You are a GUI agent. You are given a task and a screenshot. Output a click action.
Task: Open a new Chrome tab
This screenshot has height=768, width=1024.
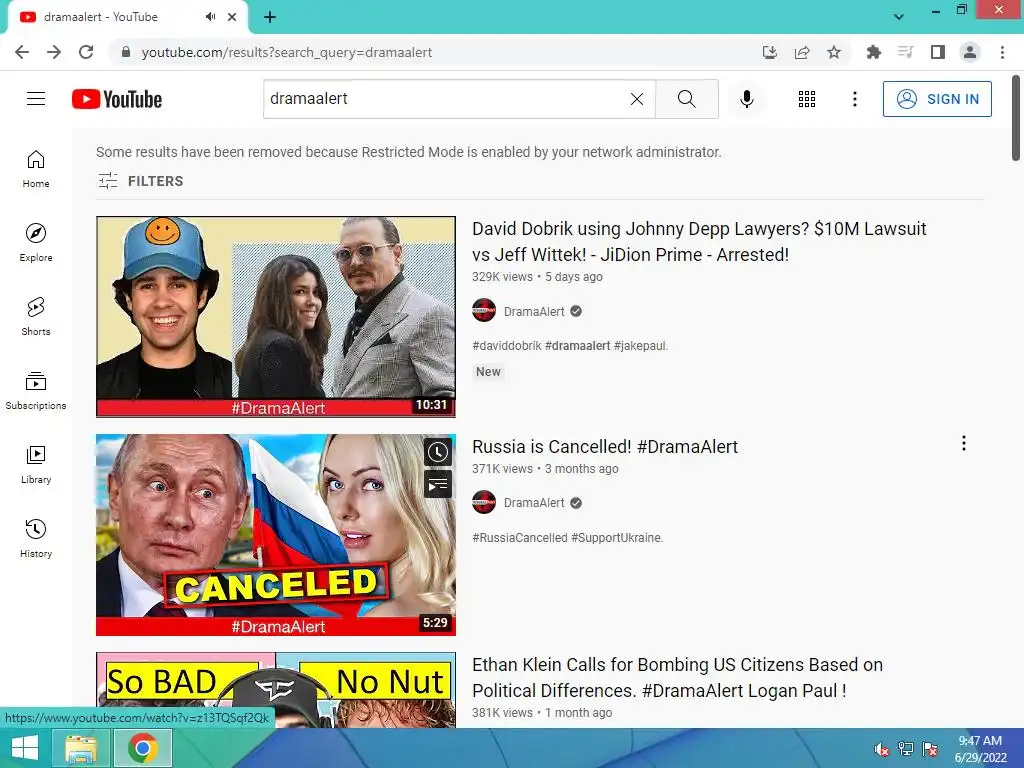270,17
